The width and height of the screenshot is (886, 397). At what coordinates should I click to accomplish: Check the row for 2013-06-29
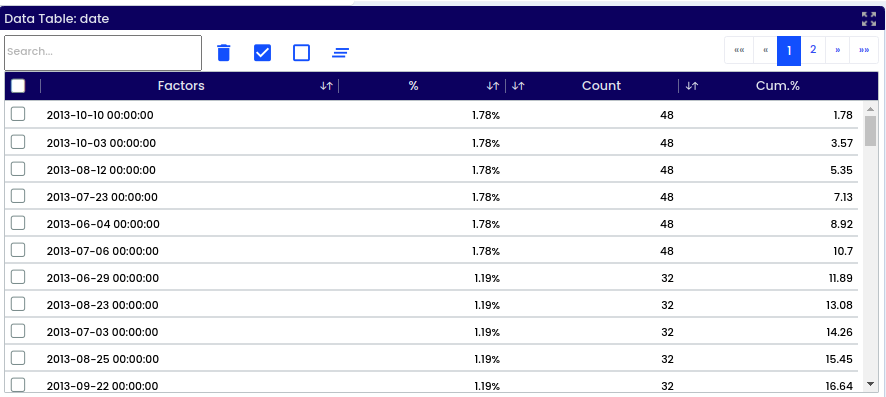pos(18,277)
